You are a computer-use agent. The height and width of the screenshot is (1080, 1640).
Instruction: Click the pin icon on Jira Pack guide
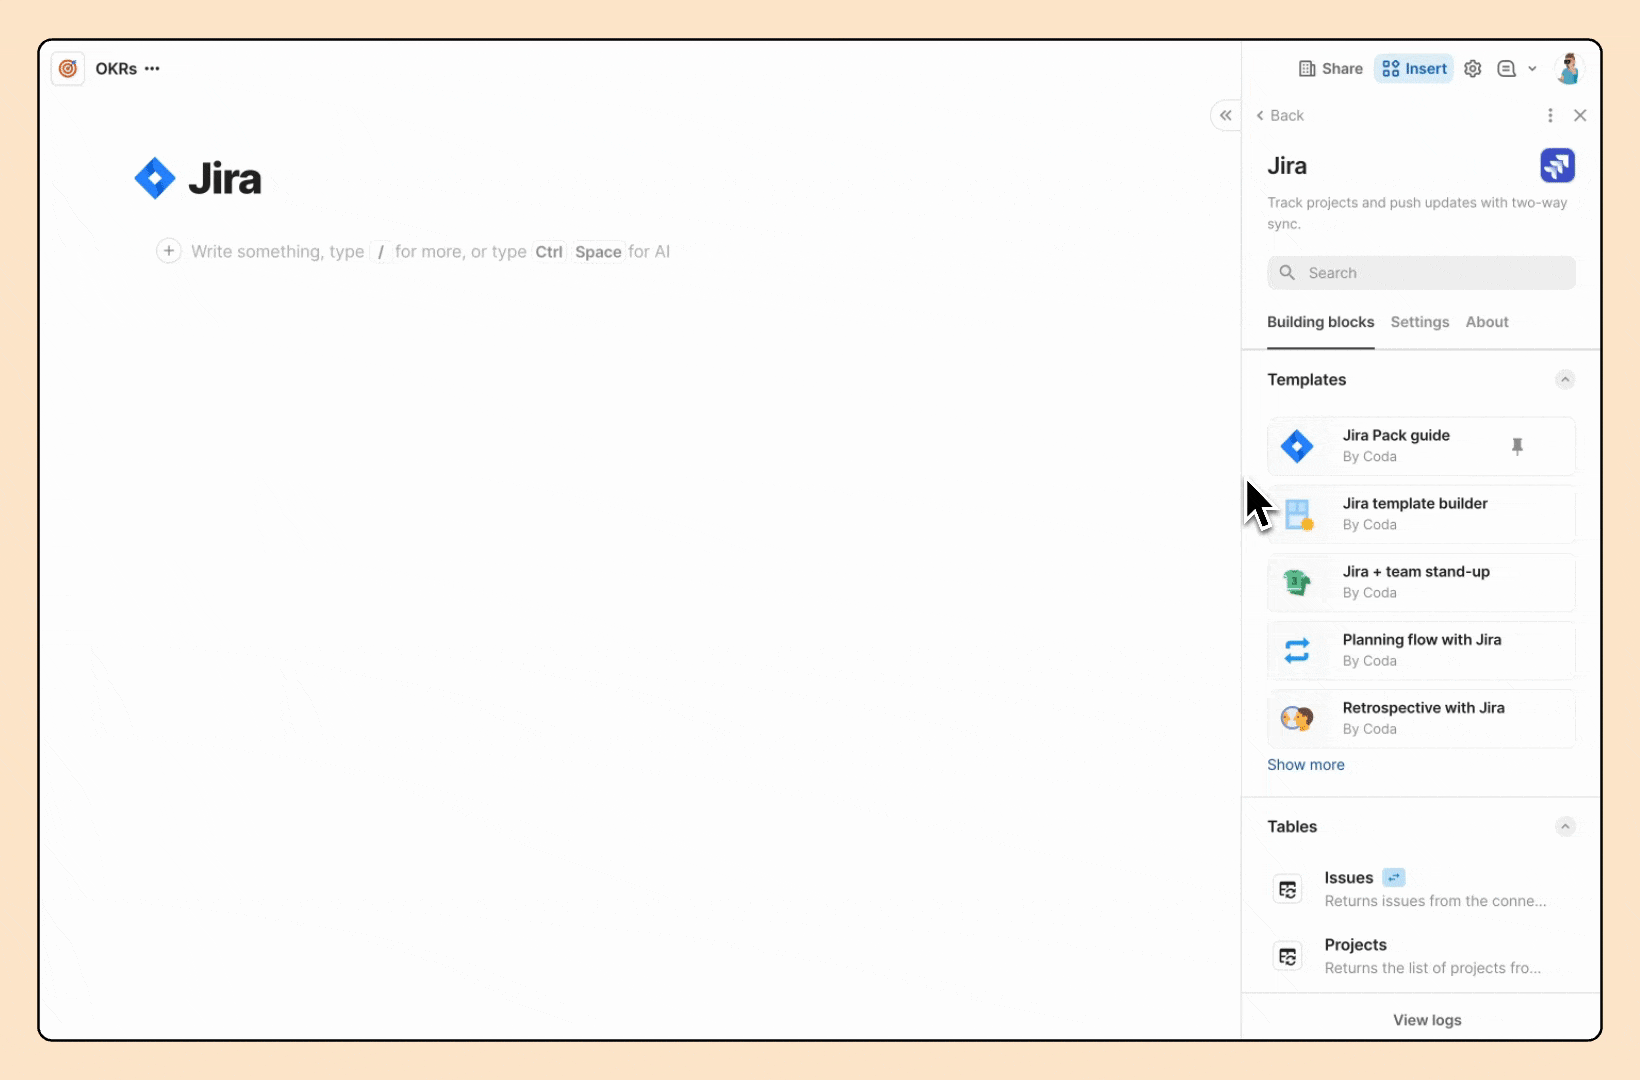point(1517,447)
